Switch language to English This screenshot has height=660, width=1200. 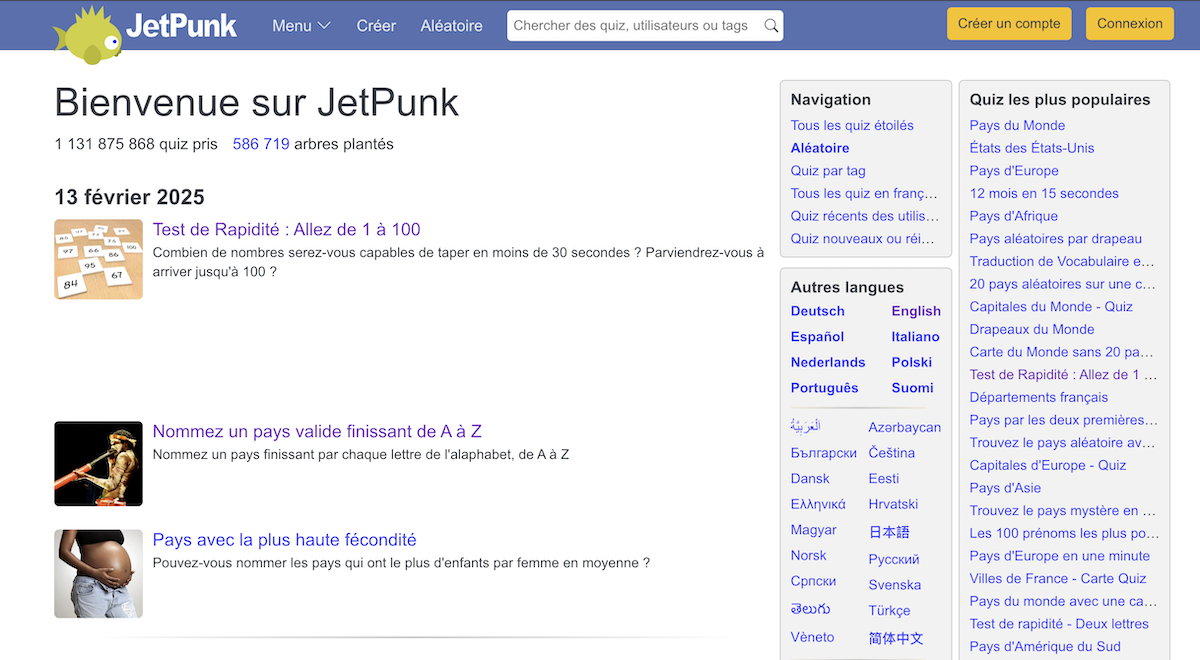916,311
